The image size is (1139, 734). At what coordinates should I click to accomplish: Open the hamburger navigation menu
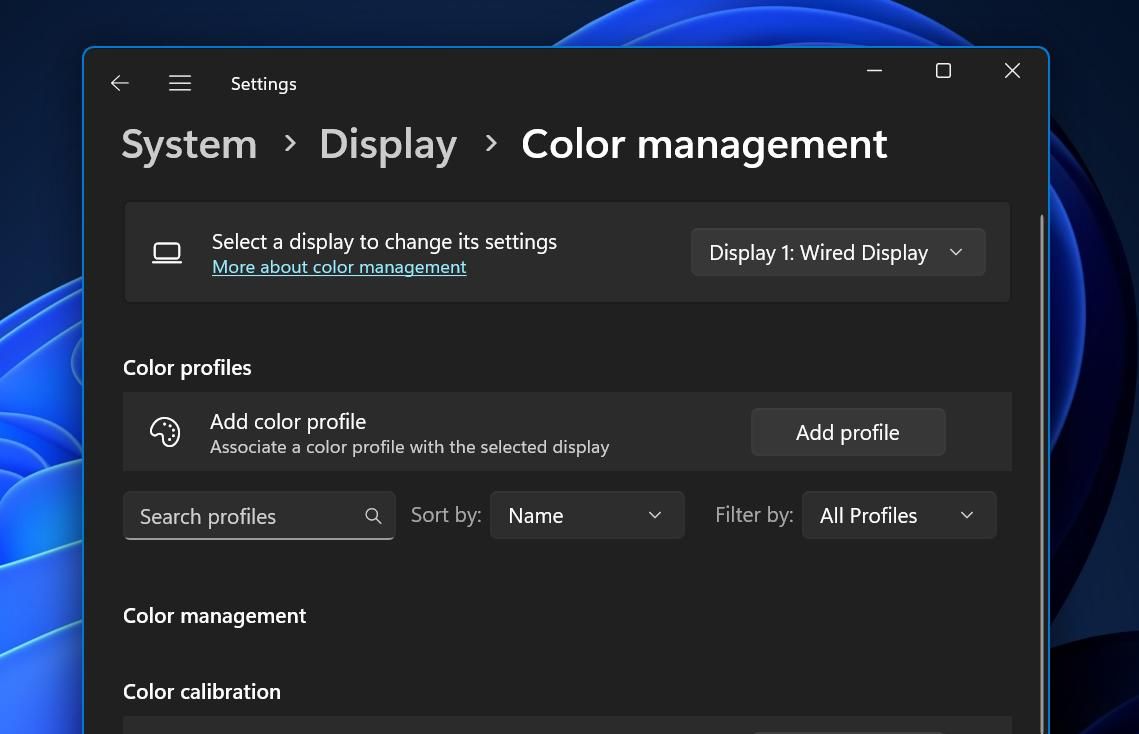(x=180, y=83)
